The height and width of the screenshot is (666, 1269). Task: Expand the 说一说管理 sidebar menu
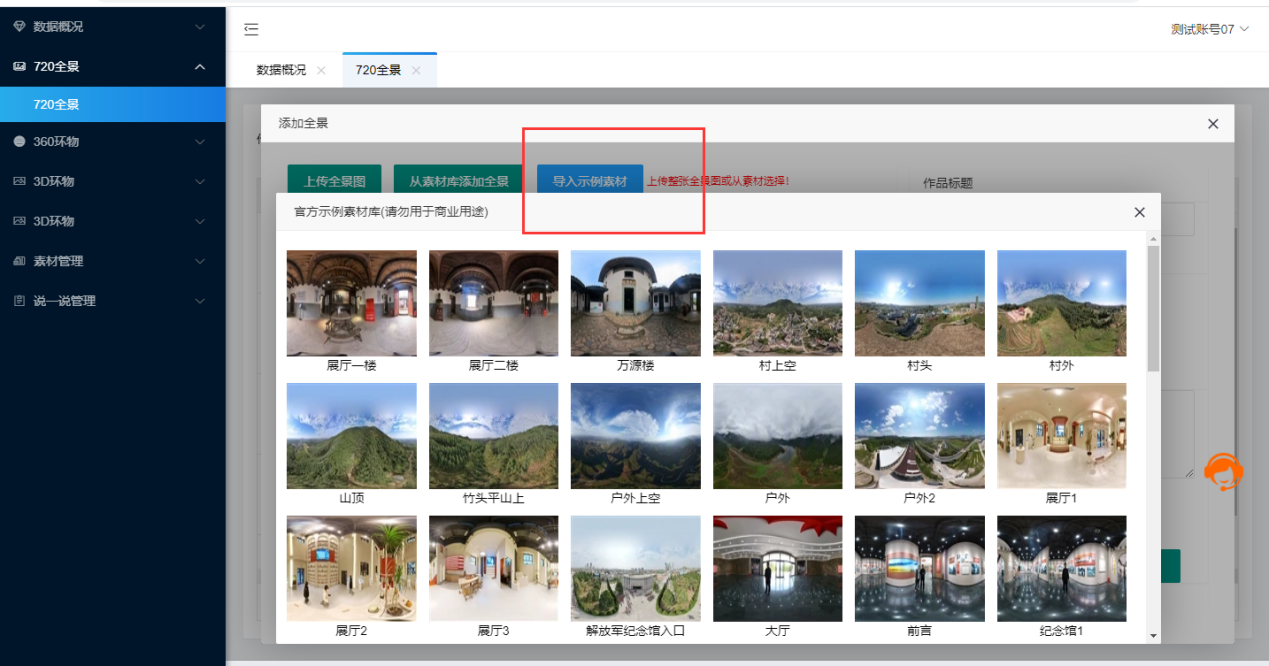click(200, 301)
